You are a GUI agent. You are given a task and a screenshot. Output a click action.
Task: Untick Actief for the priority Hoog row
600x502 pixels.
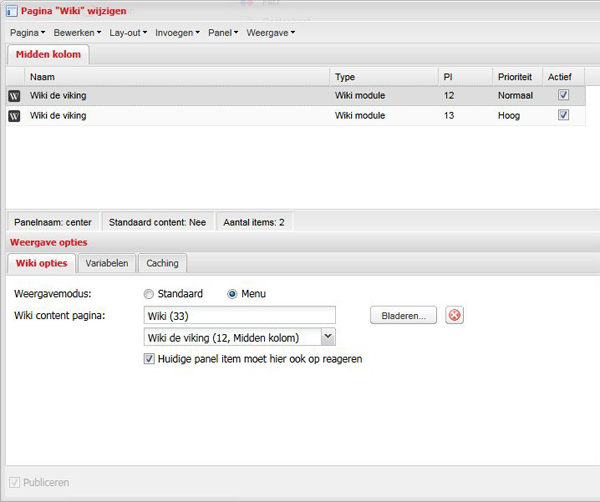pos(564,116)
